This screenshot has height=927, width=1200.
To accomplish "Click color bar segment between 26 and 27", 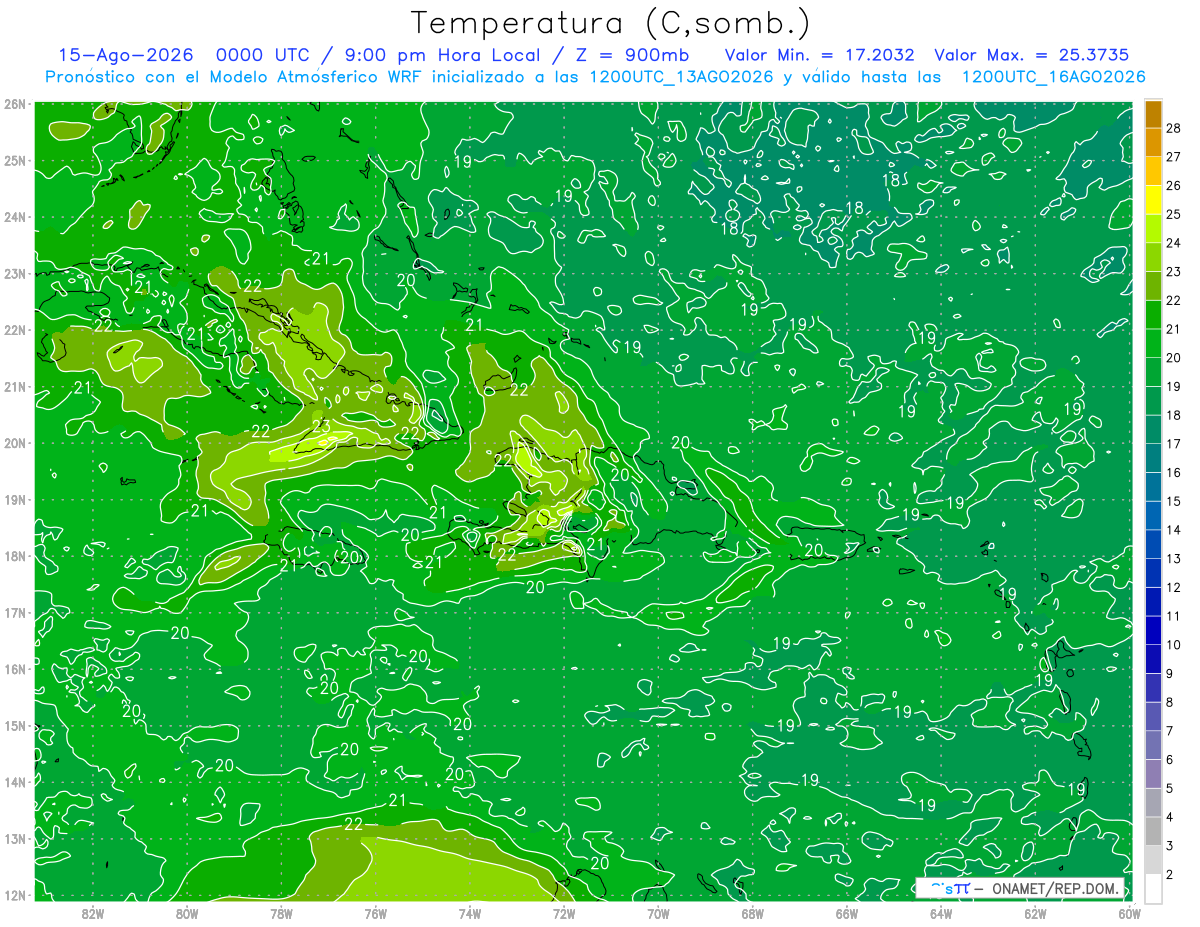I will pyautogui.click(x=1153, y=171).
